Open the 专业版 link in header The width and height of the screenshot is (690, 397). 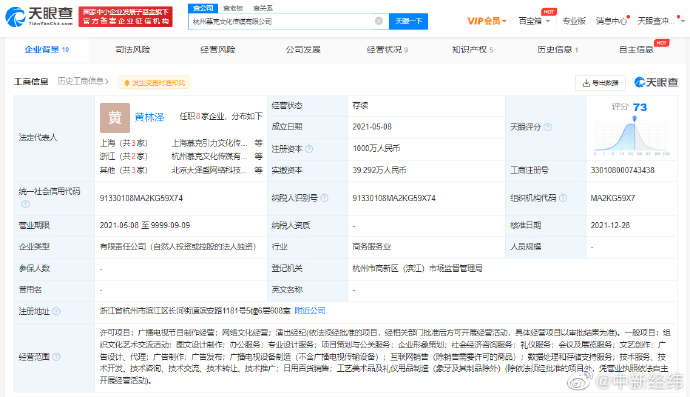[x=574, y=21]
